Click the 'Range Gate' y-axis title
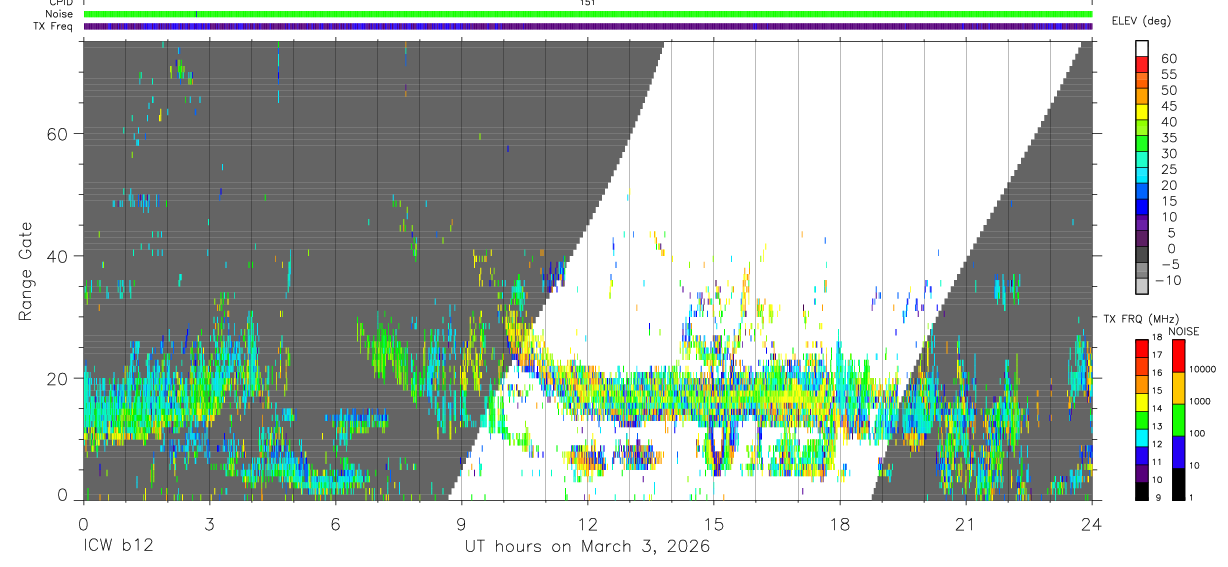The height and width of the screenshot is (567, 1228). 26,270
